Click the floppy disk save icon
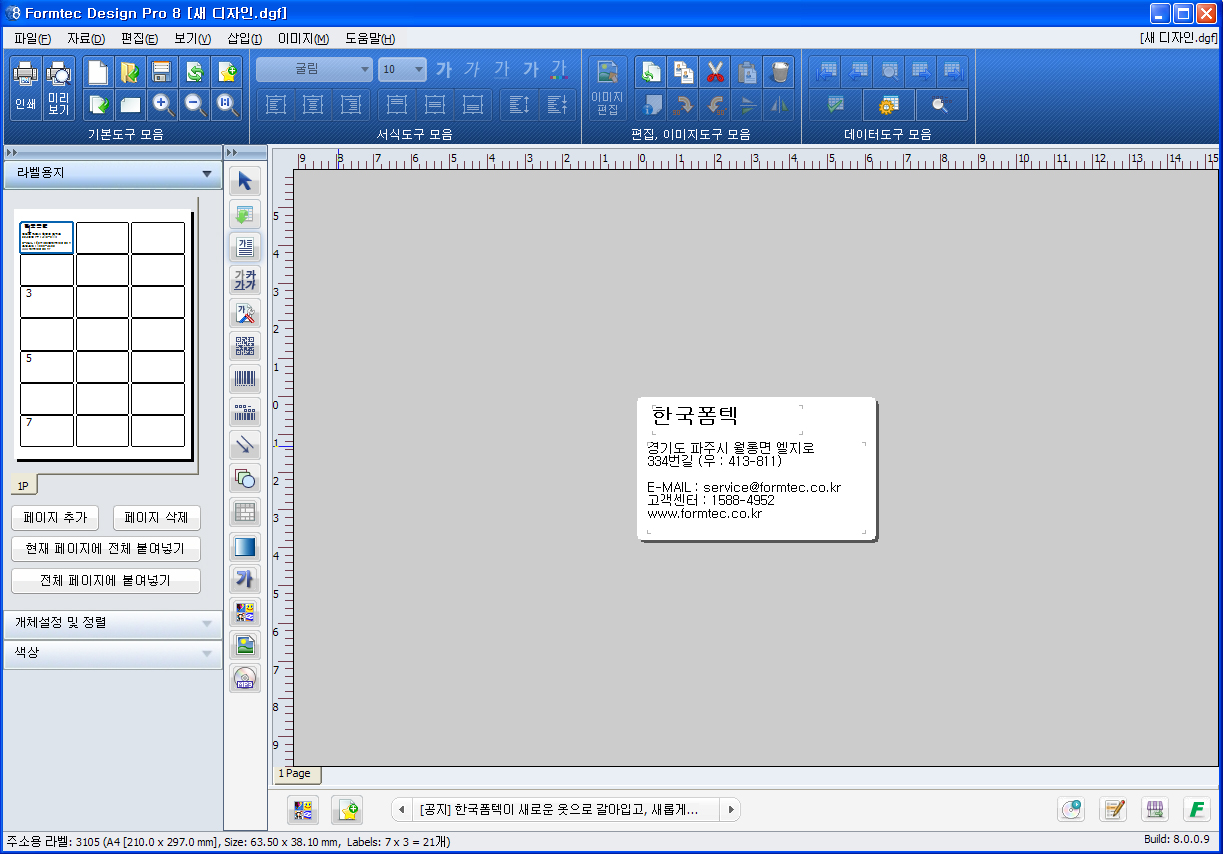 point(162,72)
